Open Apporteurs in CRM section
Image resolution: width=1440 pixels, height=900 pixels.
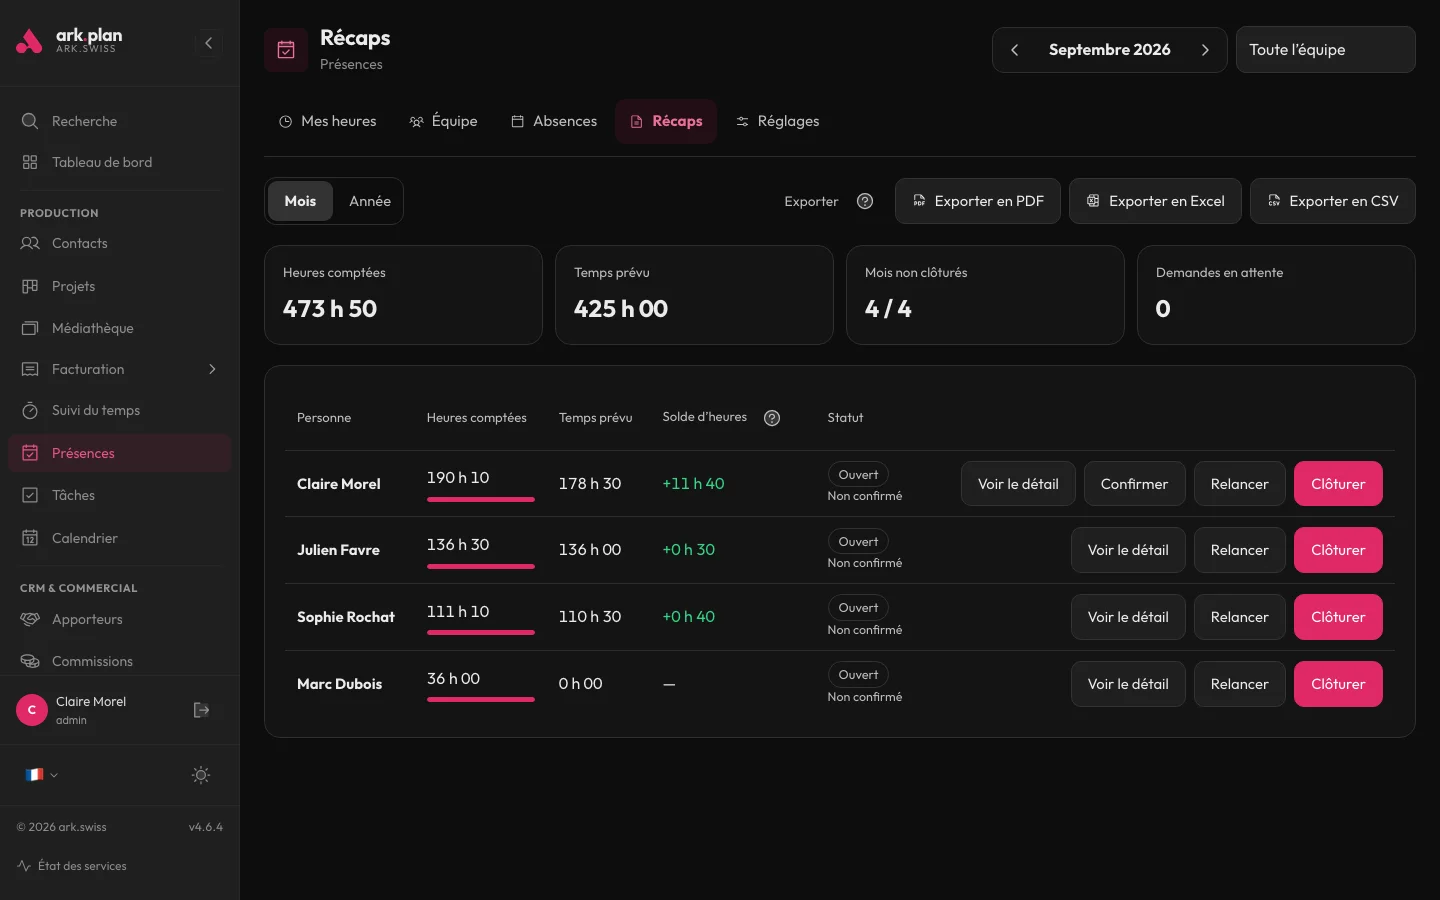(120, 619)
